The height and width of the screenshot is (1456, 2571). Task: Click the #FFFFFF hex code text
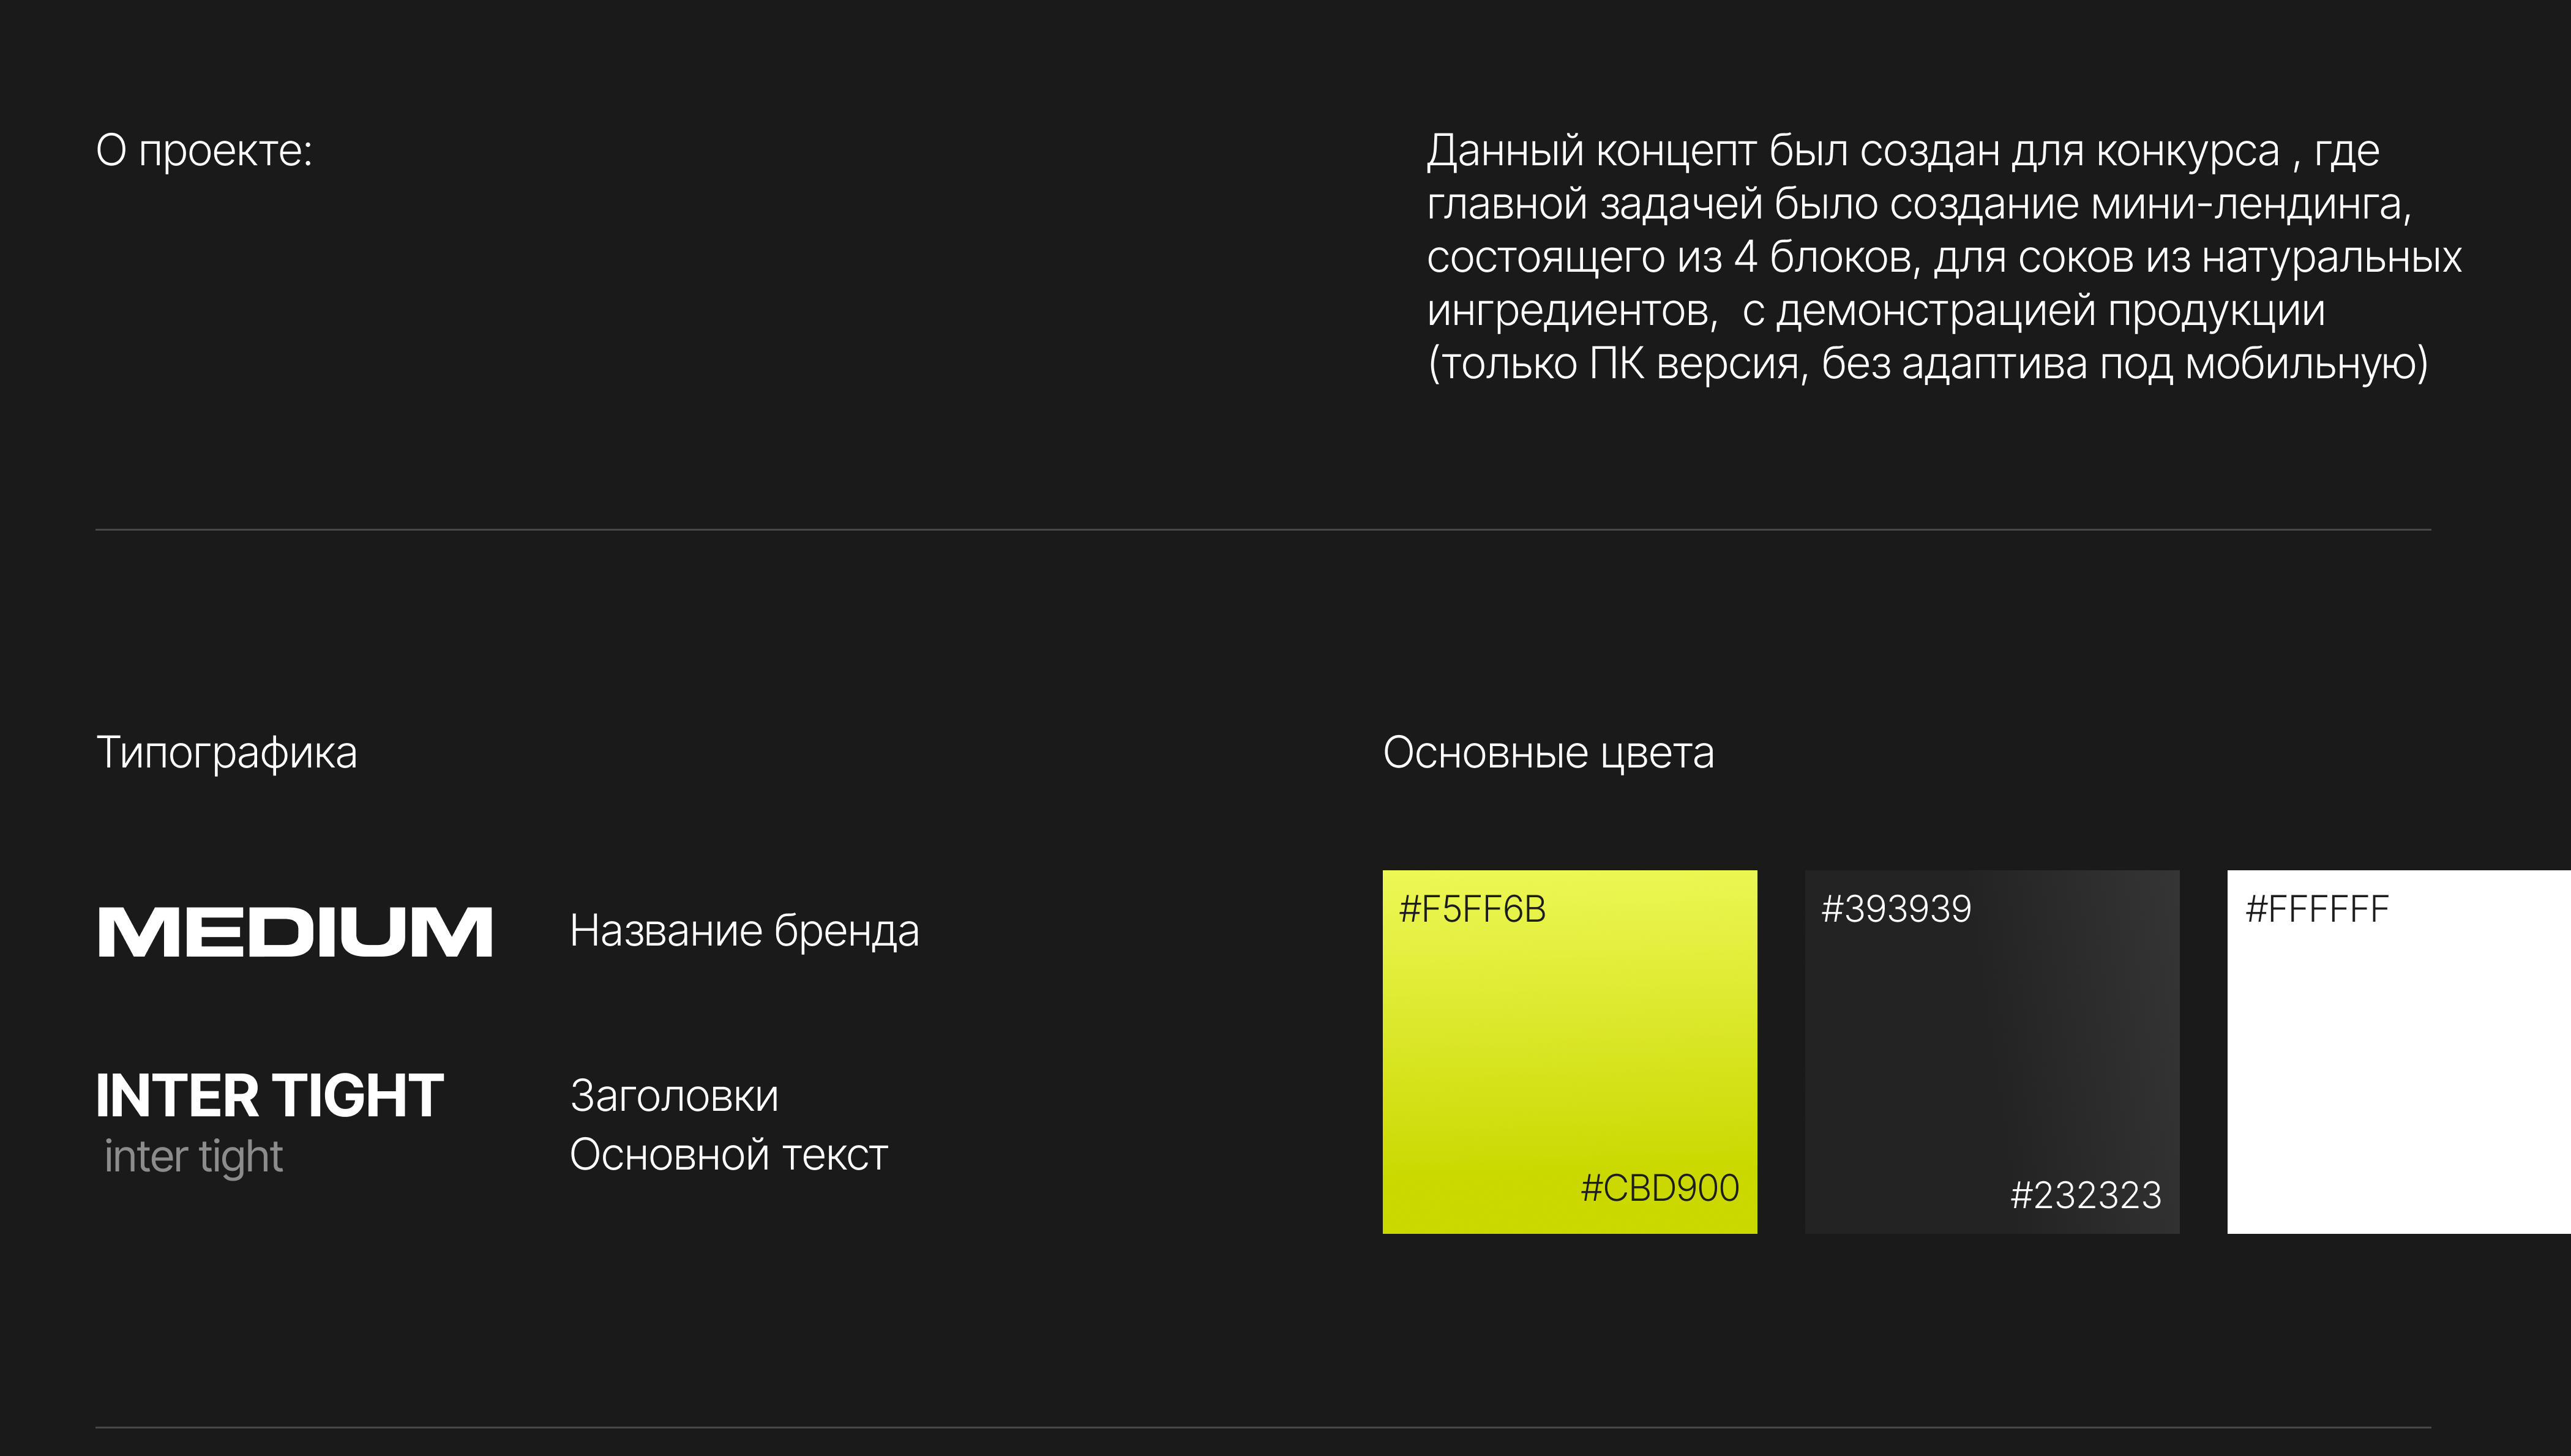click(x=2317, y=909)
